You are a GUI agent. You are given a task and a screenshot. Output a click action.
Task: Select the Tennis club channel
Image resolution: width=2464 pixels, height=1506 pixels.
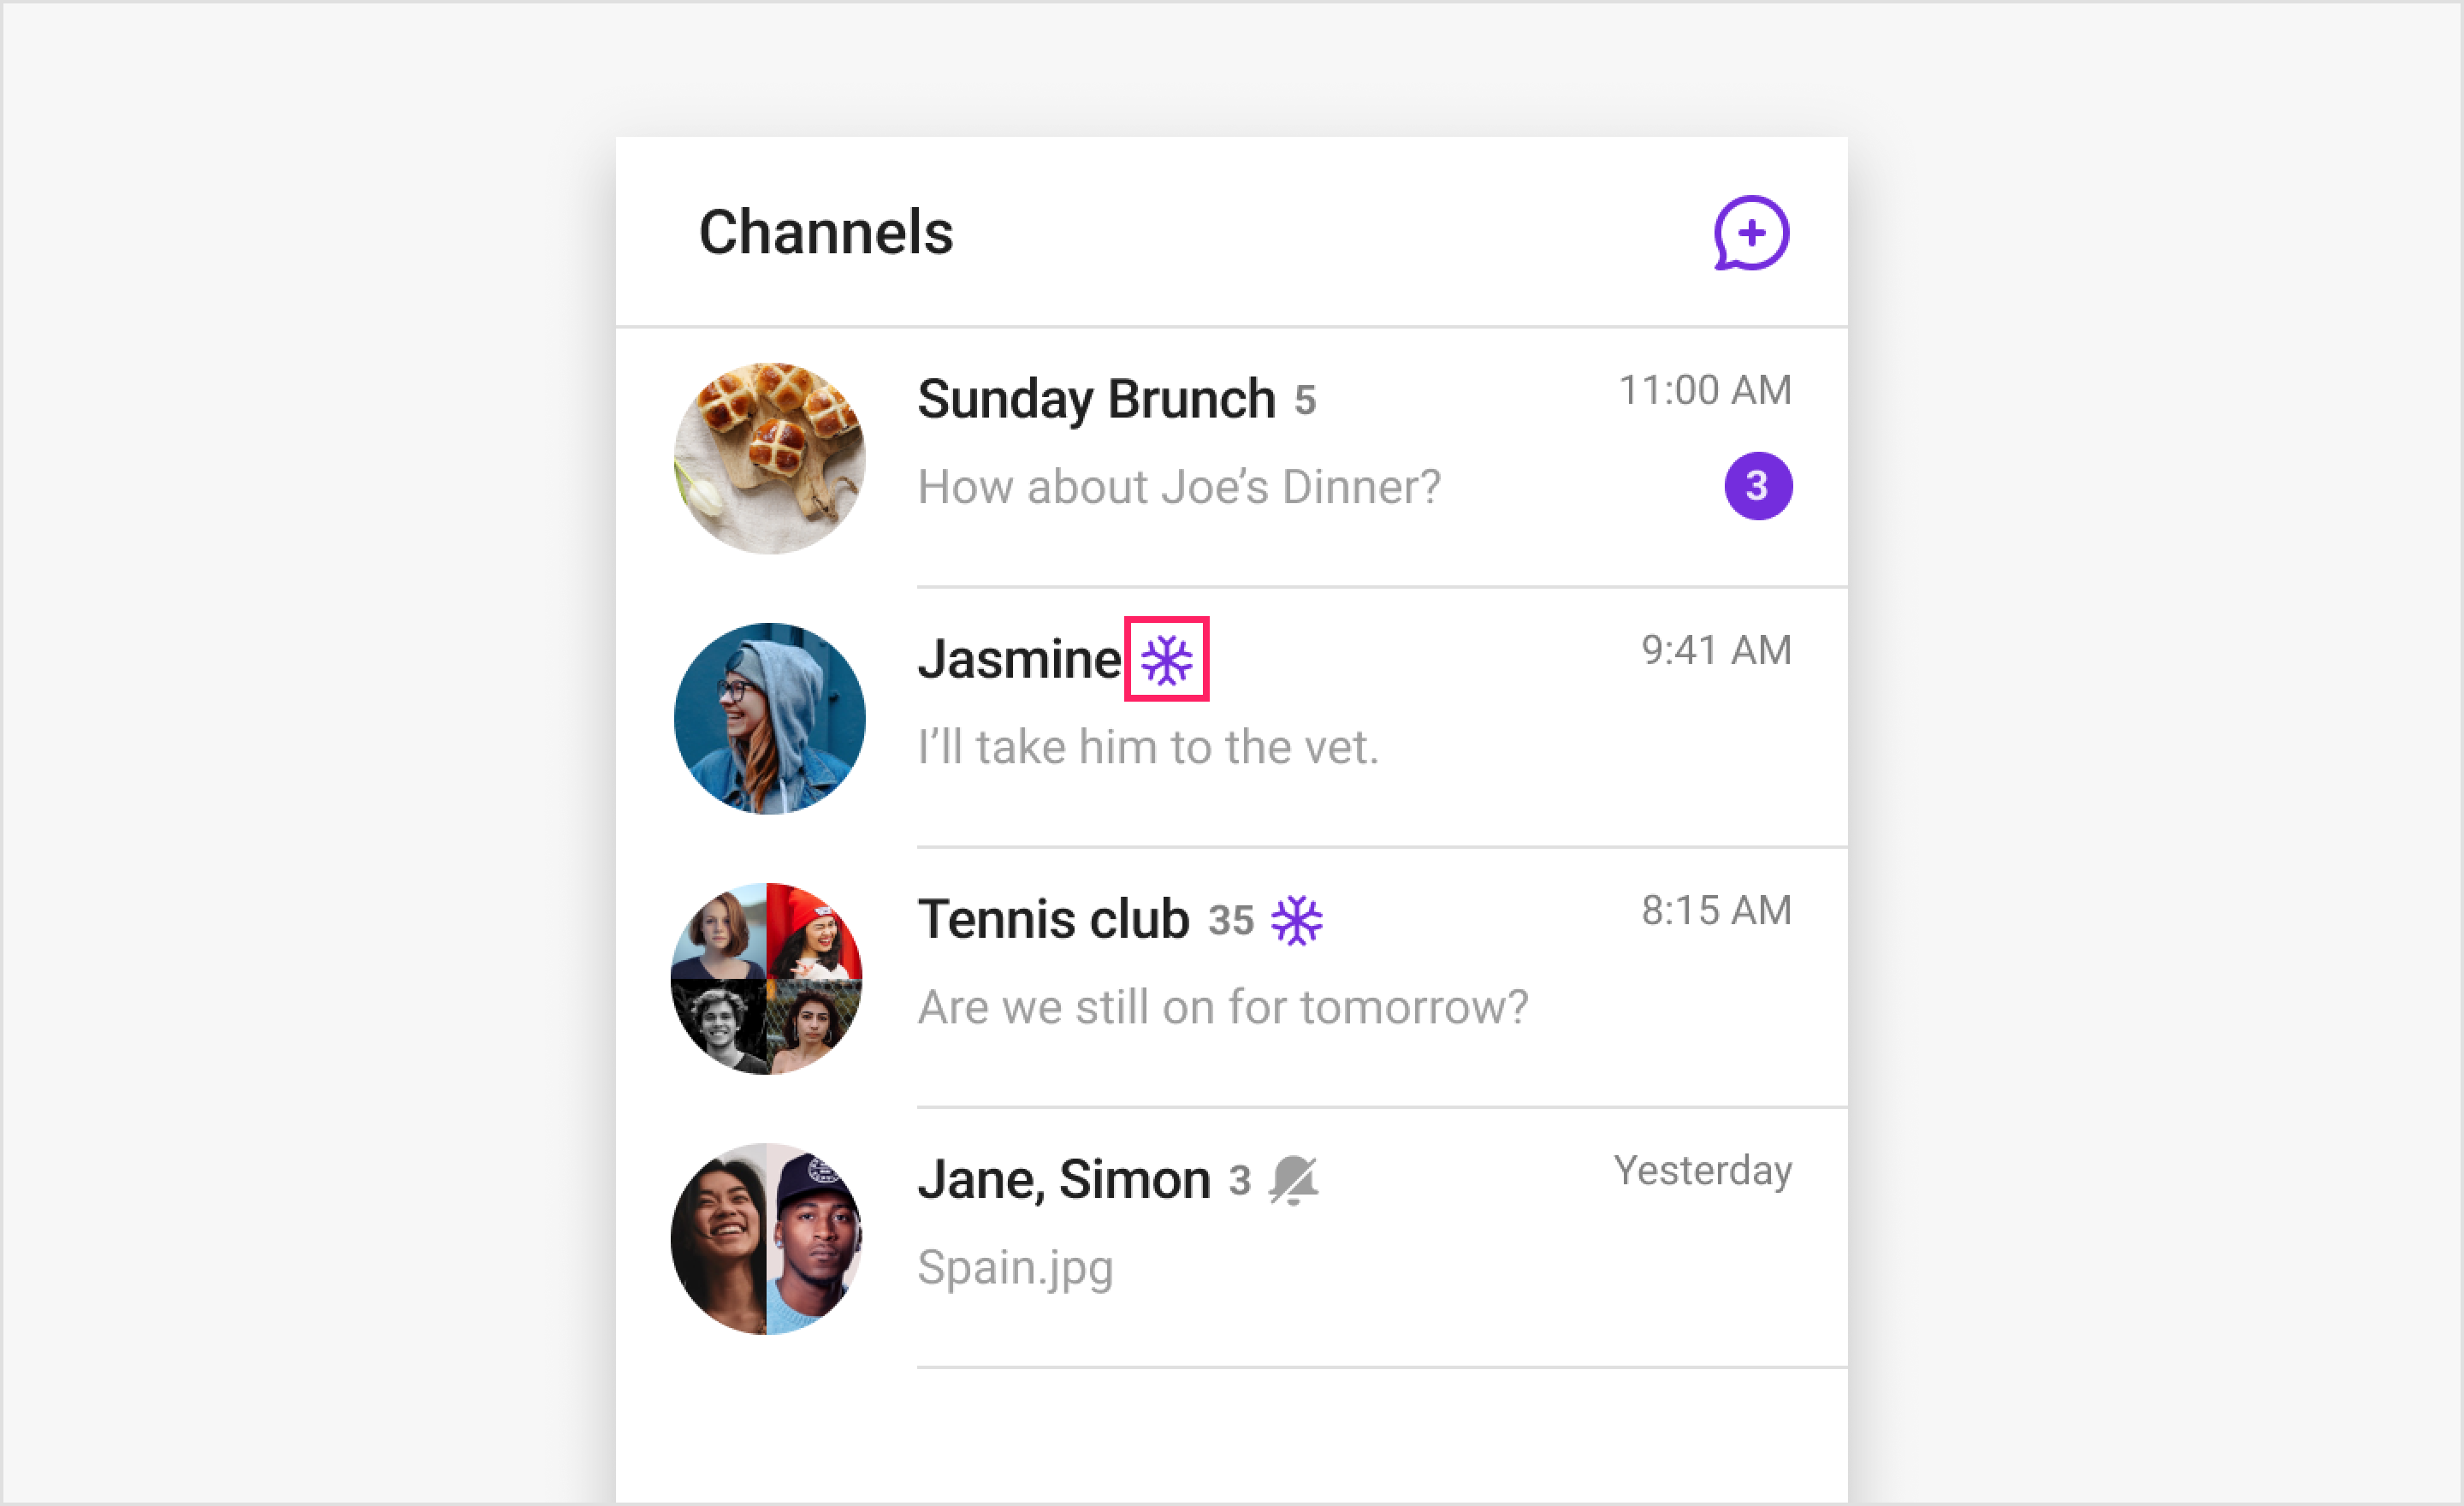point(1200,978)
